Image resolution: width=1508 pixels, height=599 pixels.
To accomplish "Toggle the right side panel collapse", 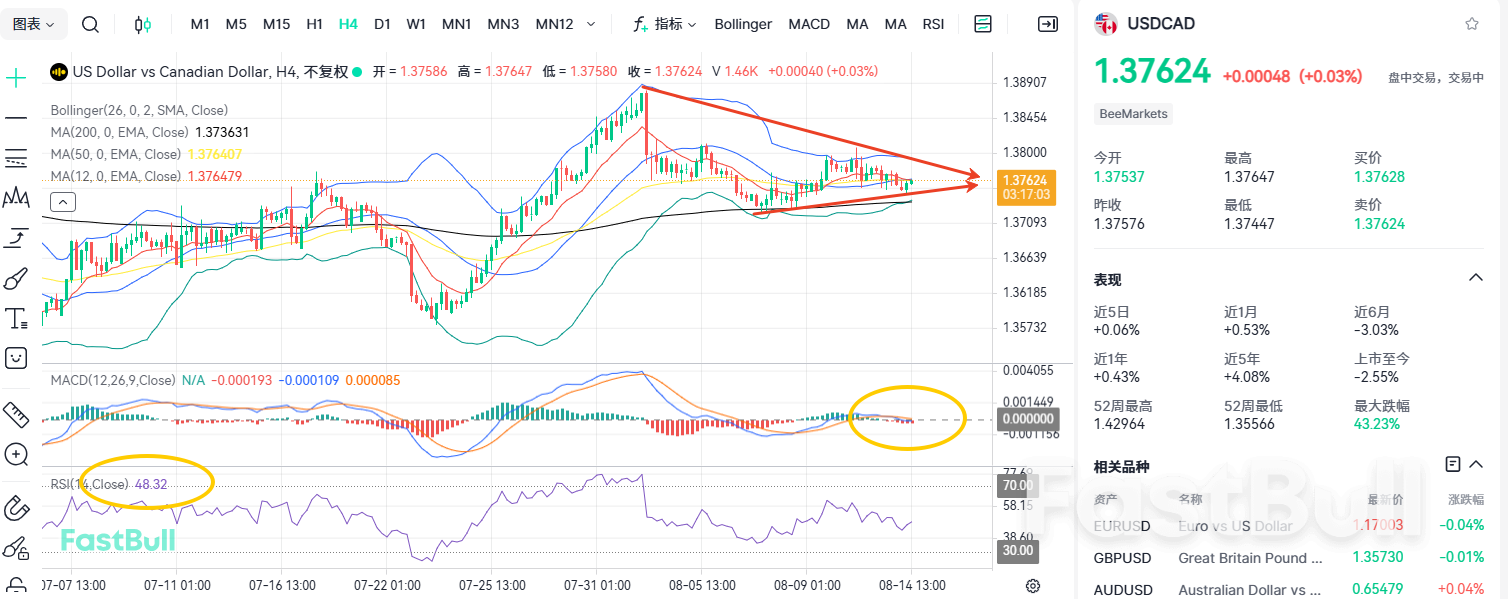I will pyautogui.click(x=1047, y=24).
